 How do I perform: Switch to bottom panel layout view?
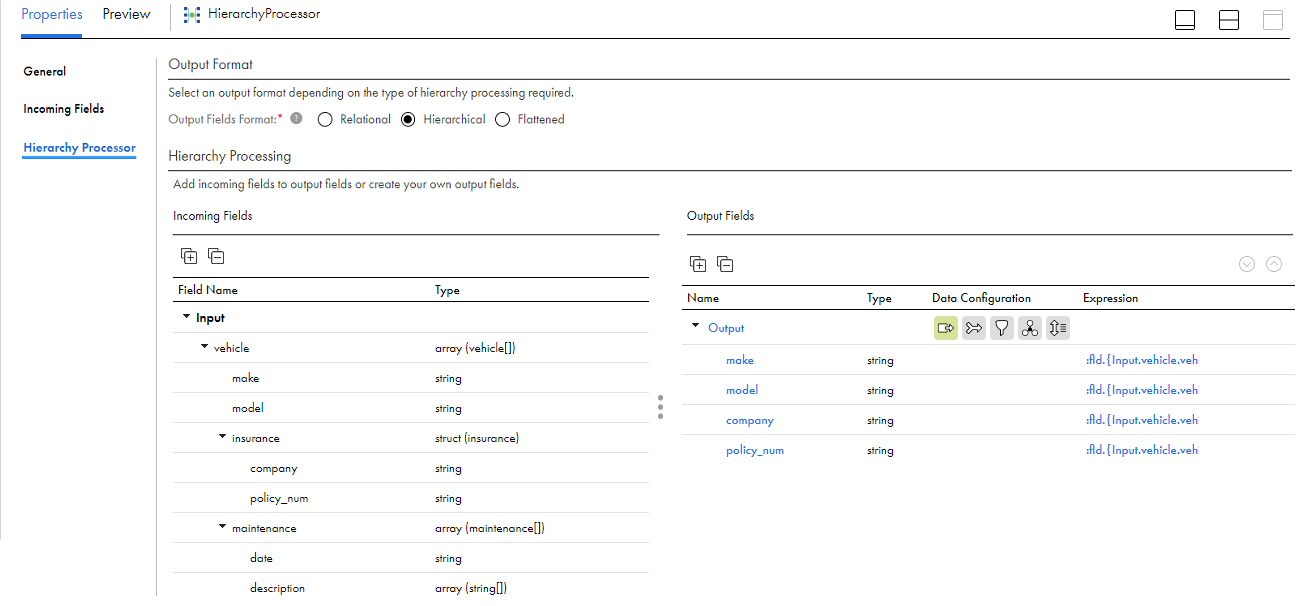point(1185,20)
